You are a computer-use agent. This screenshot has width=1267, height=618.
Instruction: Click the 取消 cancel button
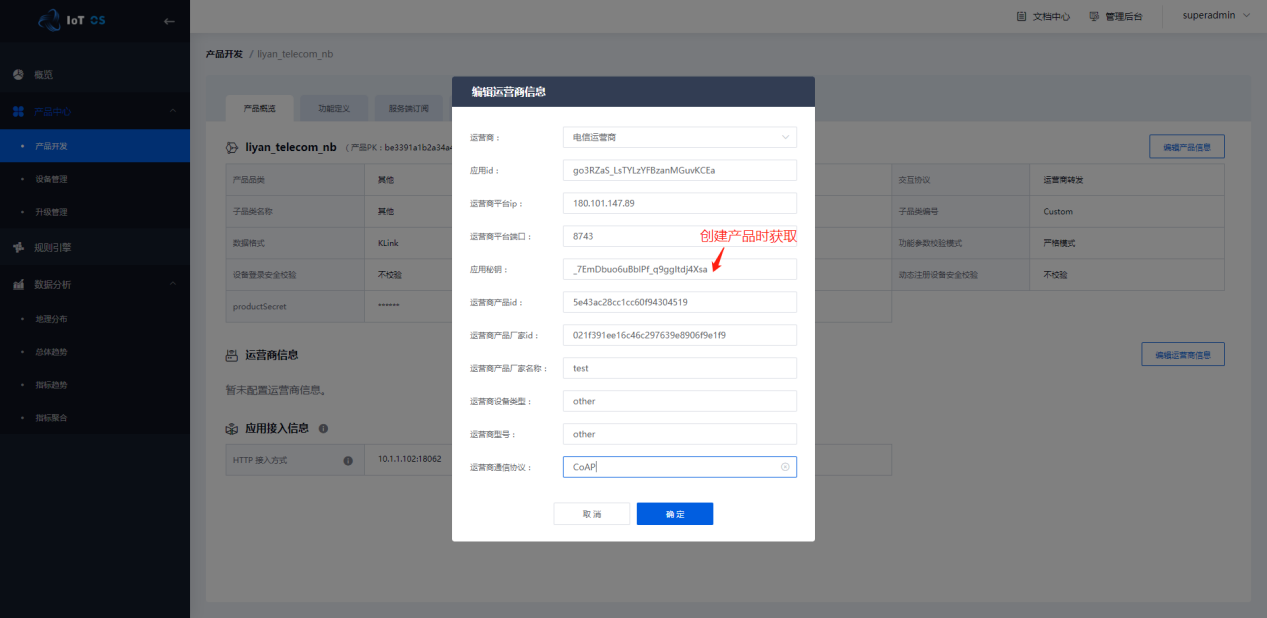pos(592,514)
